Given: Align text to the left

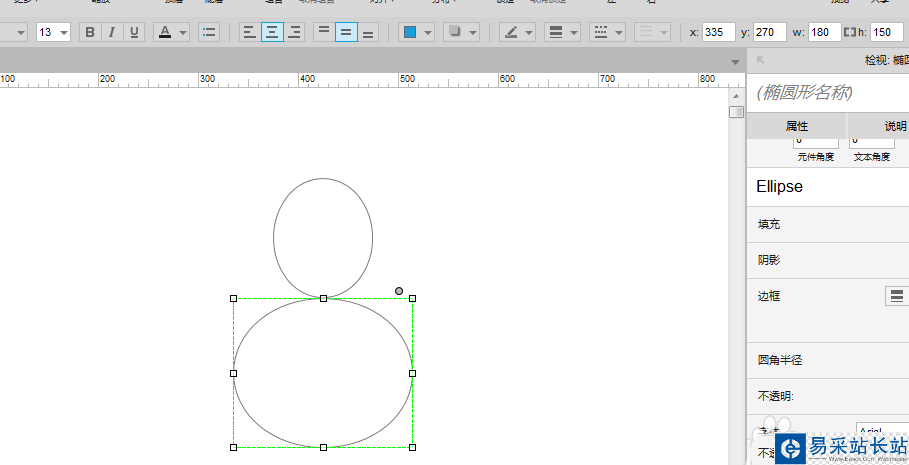Looking at the screenshot, I should tap(250, 32).
